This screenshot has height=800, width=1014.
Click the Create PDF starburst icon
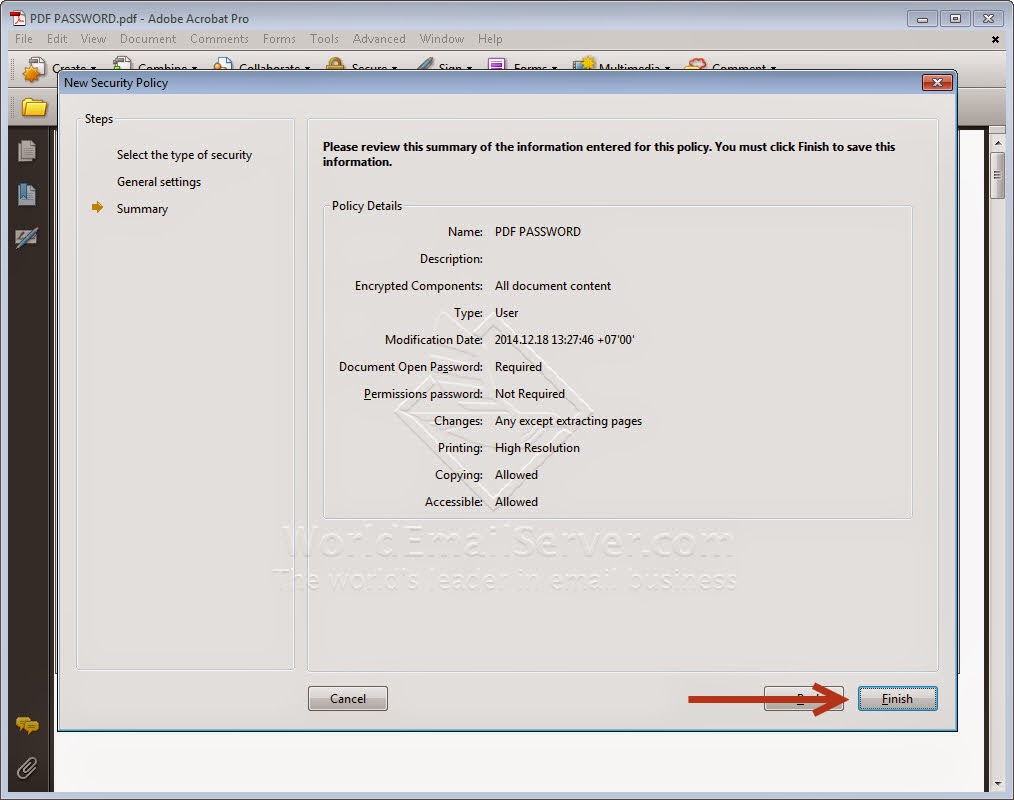[34, 69]
